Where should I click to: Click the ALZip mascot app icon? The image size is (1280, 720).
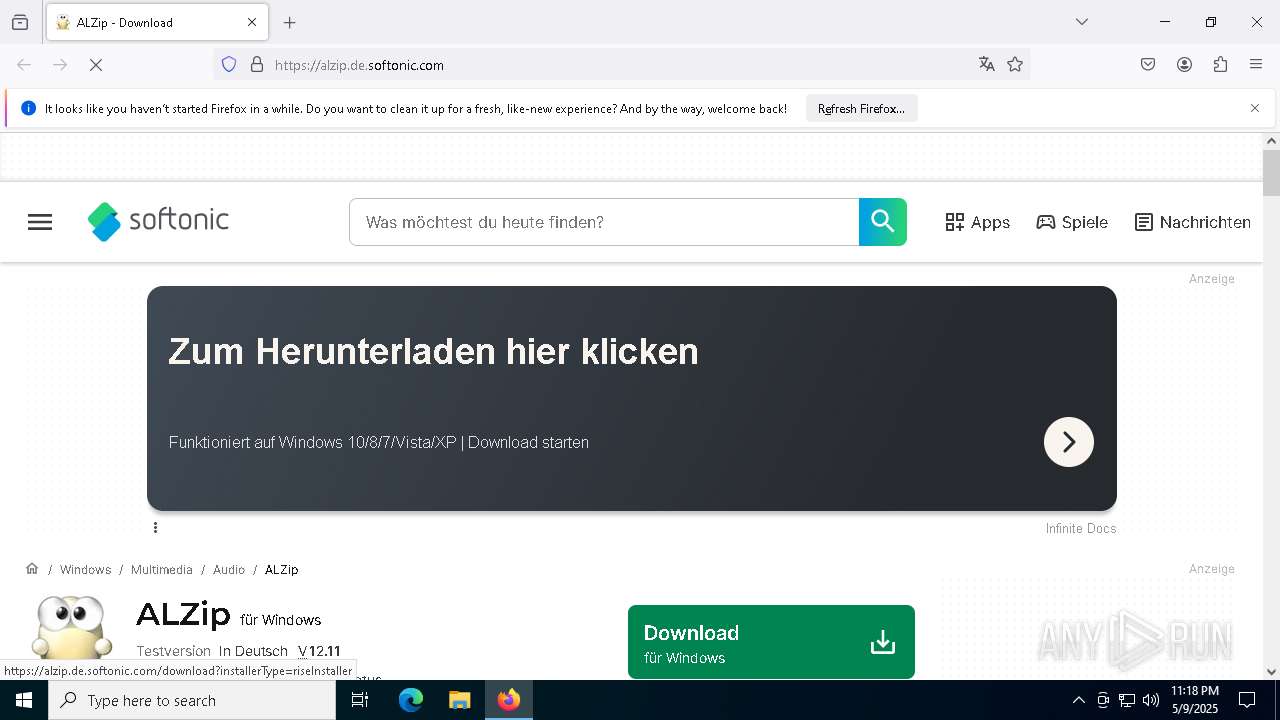tap(70, 628)
